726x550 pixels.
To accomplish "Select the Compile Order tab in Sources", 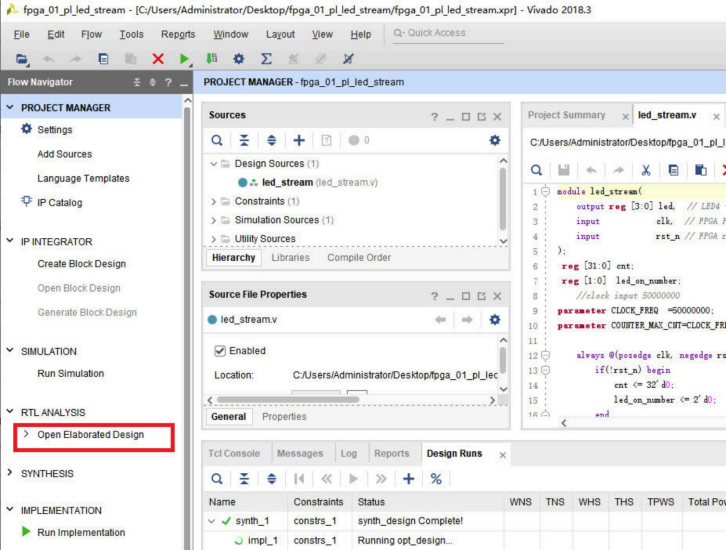I will tap(359, 258).
